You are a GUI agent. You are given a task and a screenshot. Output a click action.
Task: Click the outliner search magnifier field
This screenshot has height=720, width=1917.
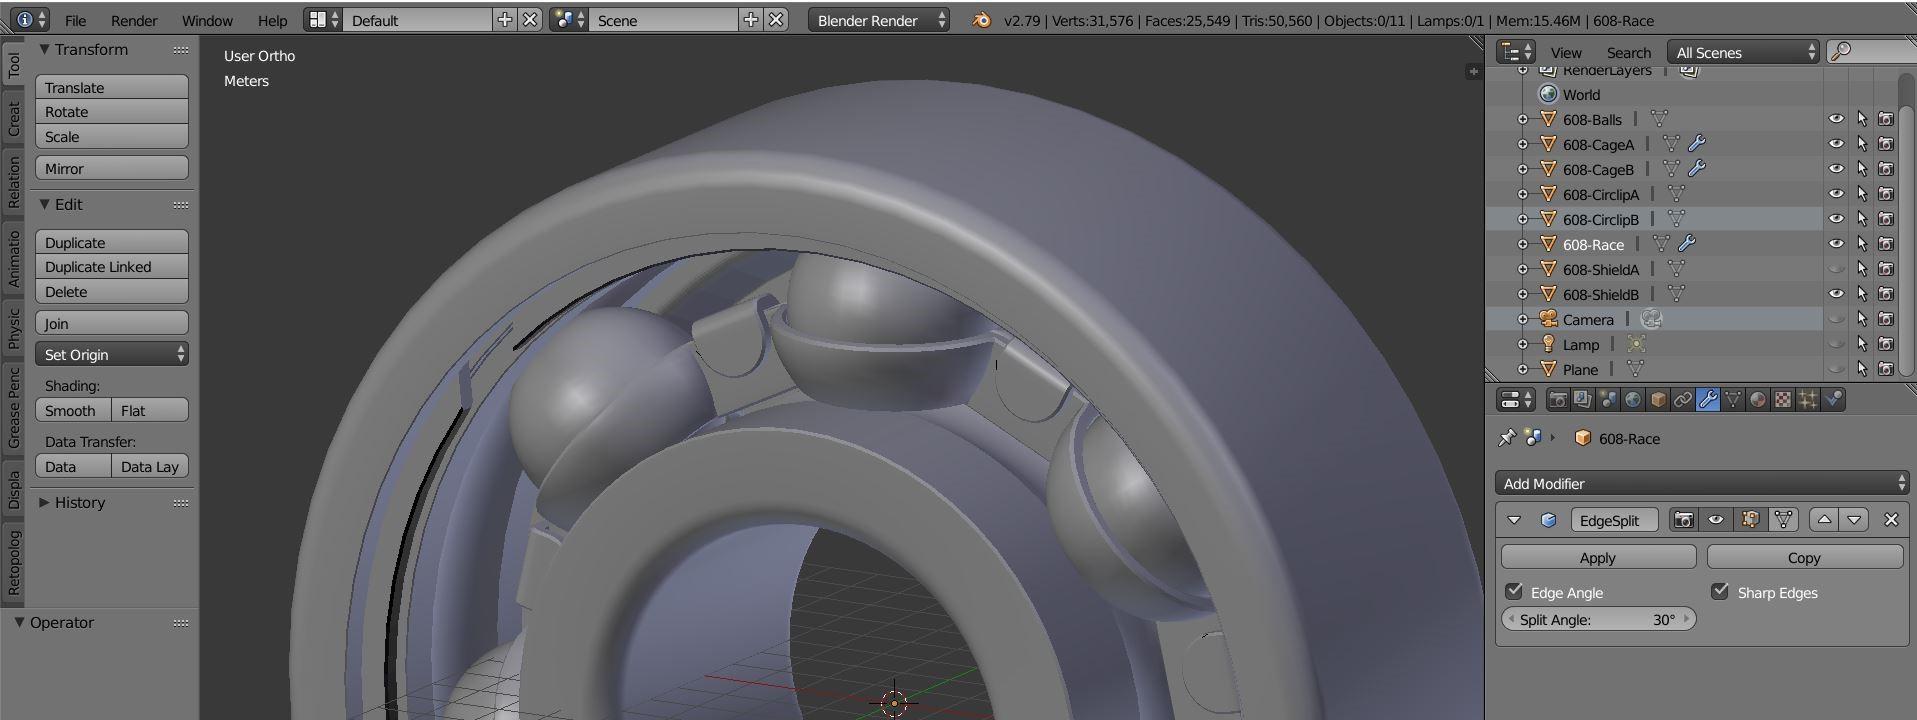click(1871, 52)
